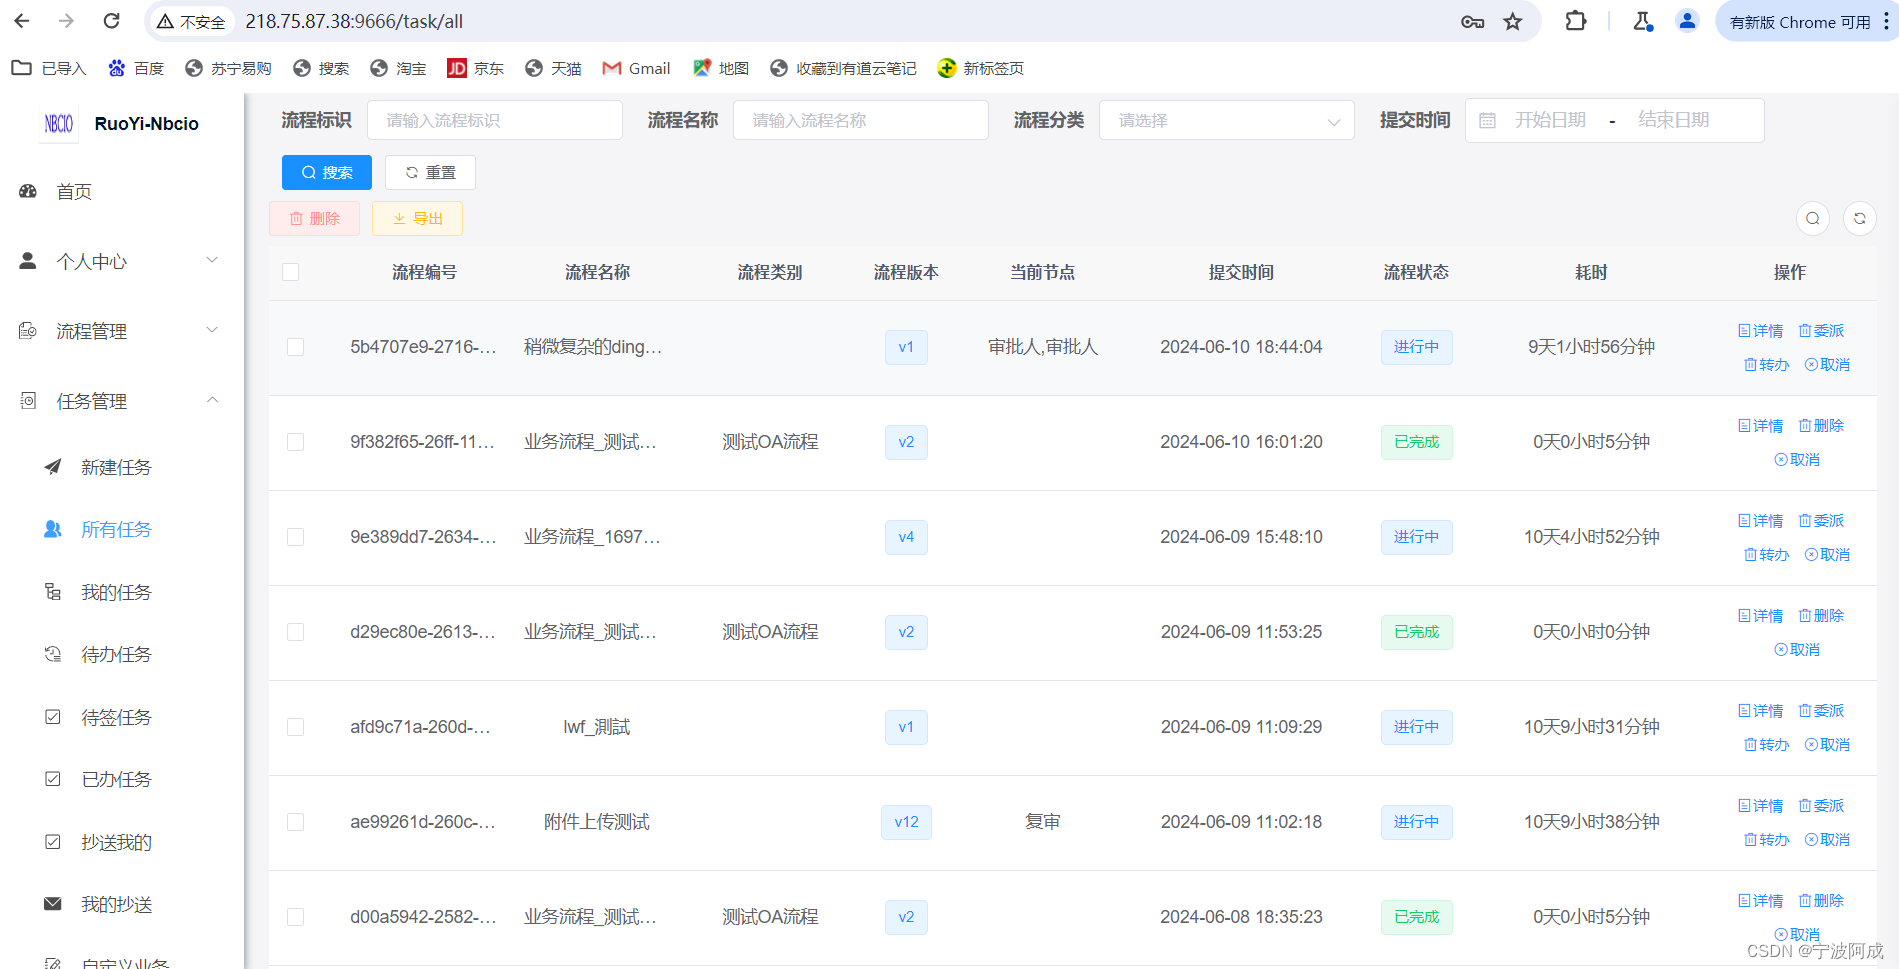Open 苏宁易购 bookmark
The width and height of the screenshot is (1899, 969).
(x=228, y=68)
